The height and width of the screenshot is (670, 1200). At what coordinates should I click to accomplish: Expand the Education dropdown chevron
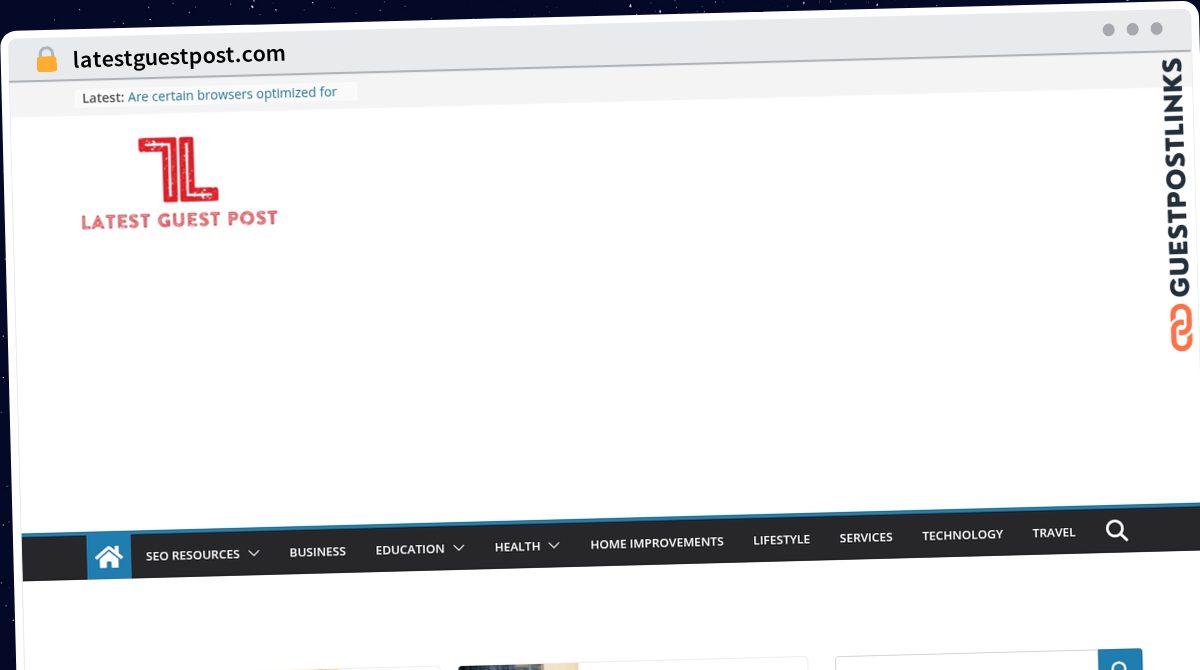pyautogui.click(x=459, y=548)
